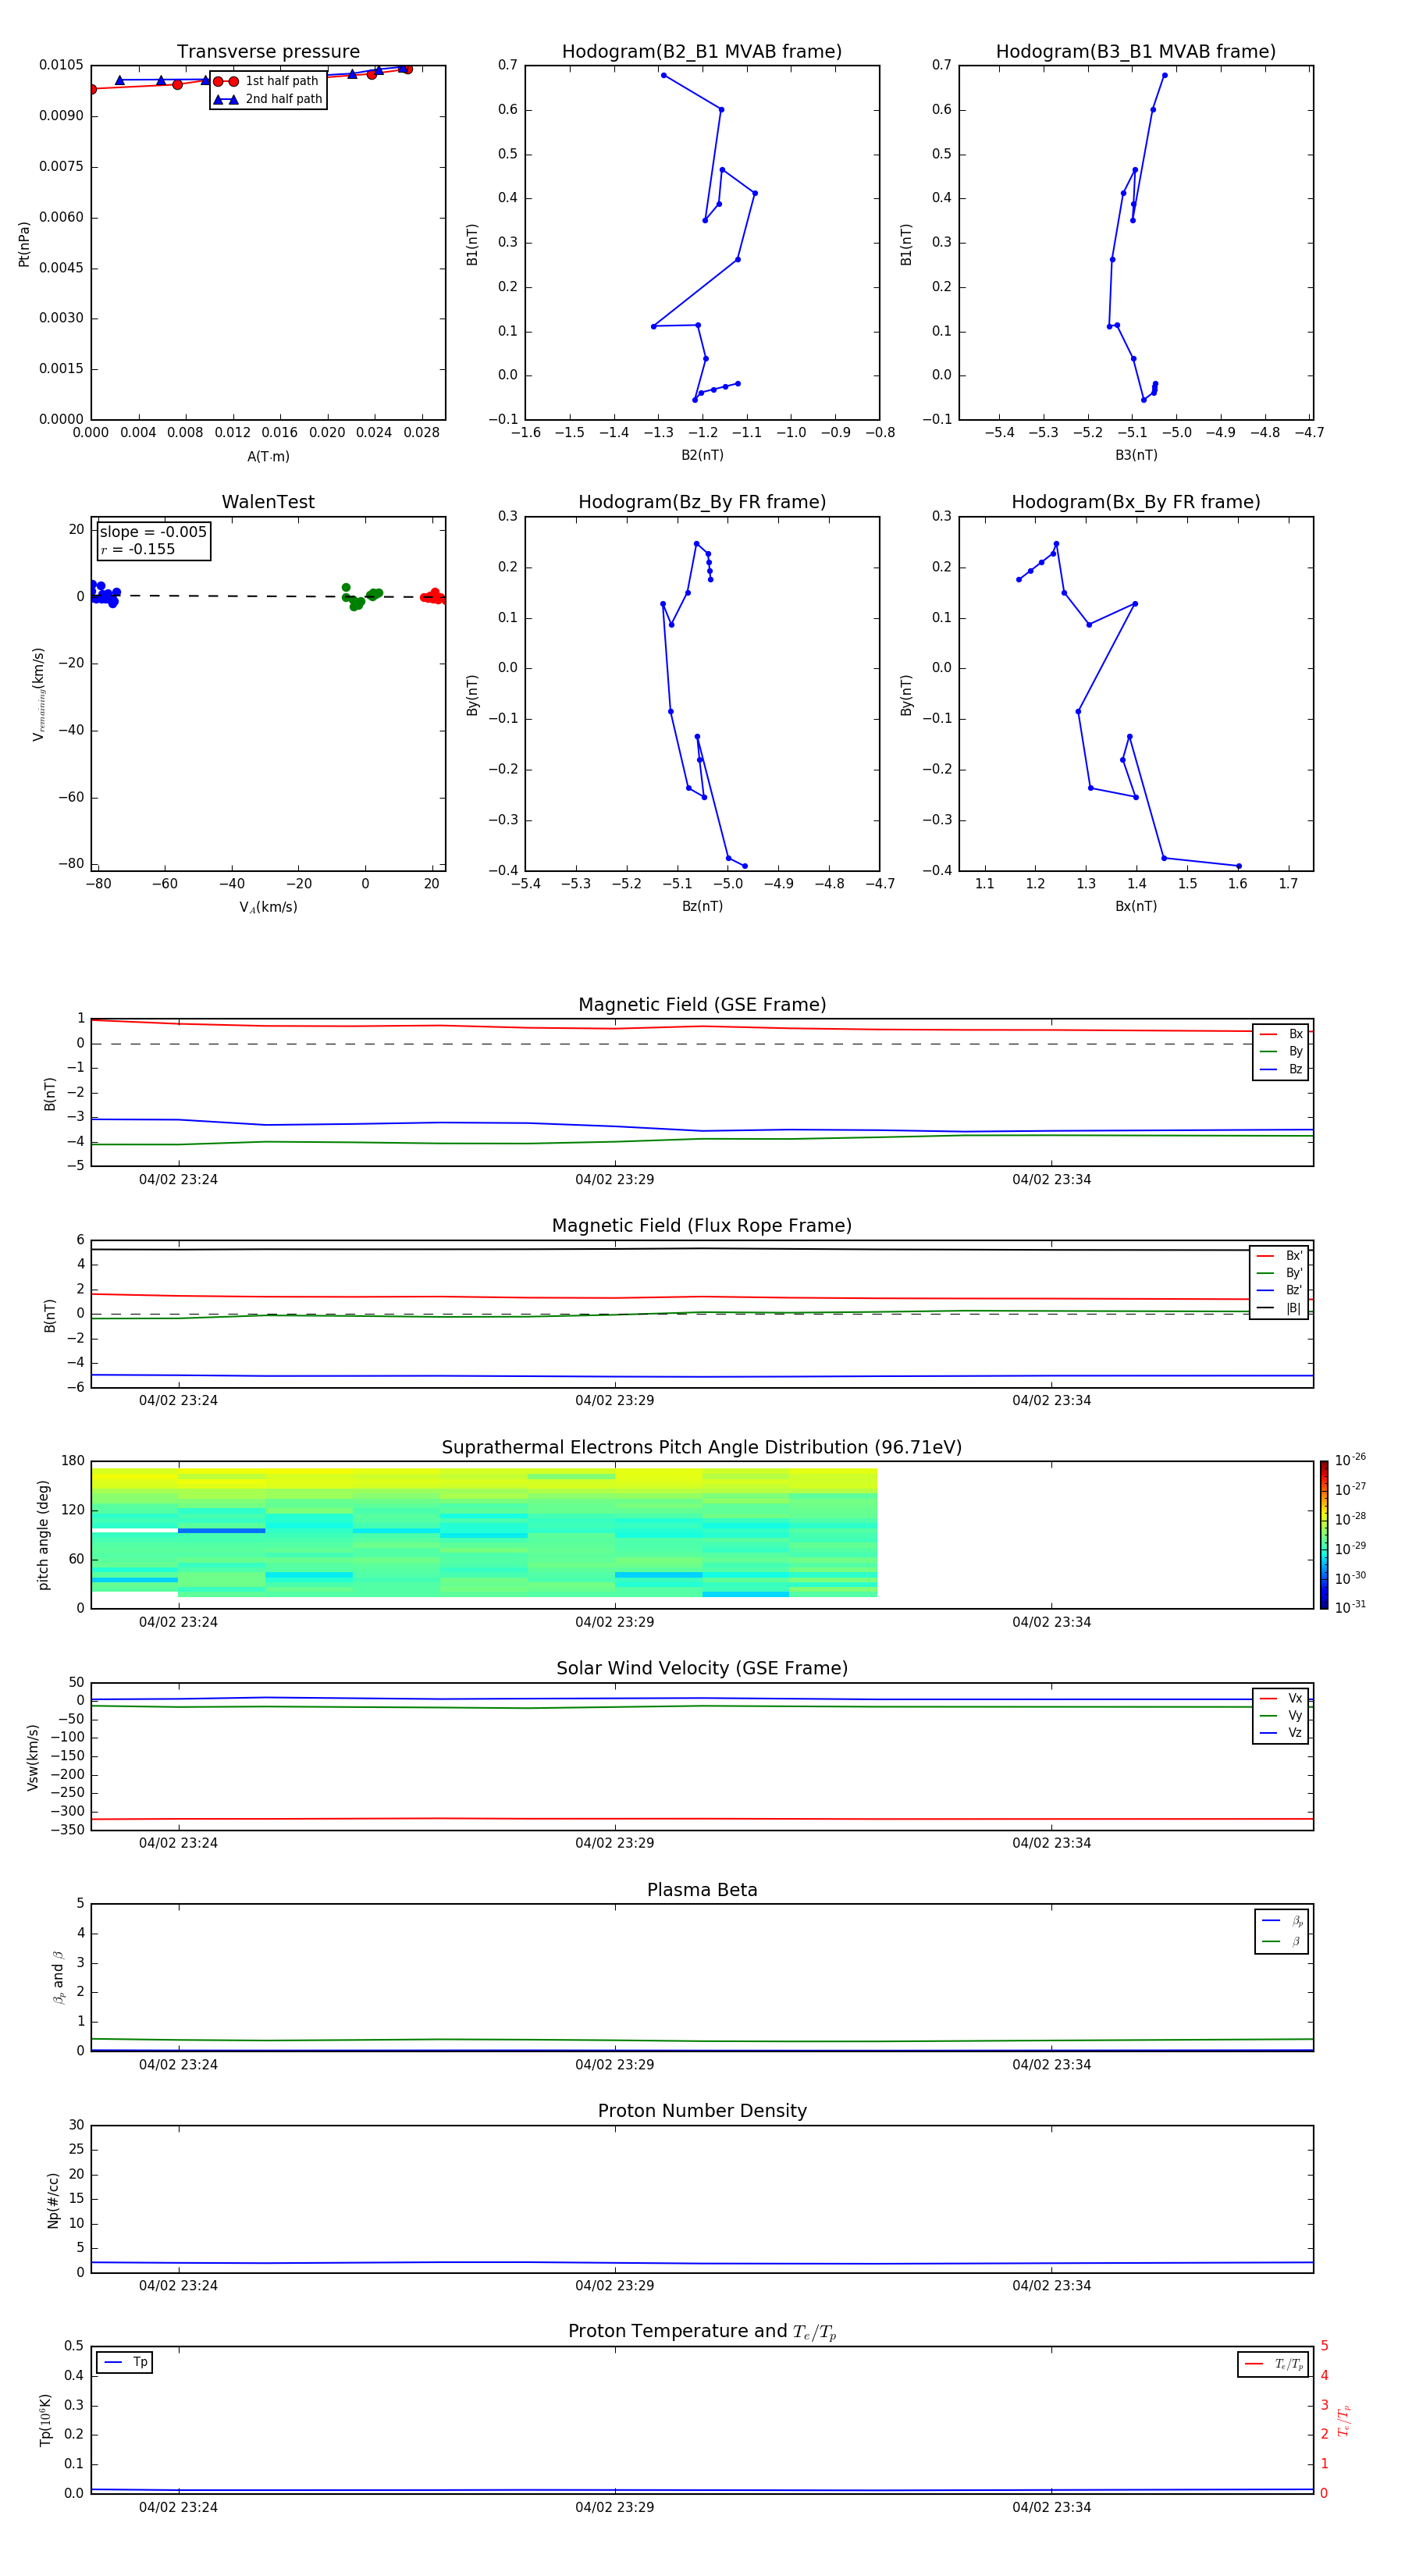Click the 'Bz' legend entry in GSE panel
1405x2576 pixels.
tap(1281, 1069)
